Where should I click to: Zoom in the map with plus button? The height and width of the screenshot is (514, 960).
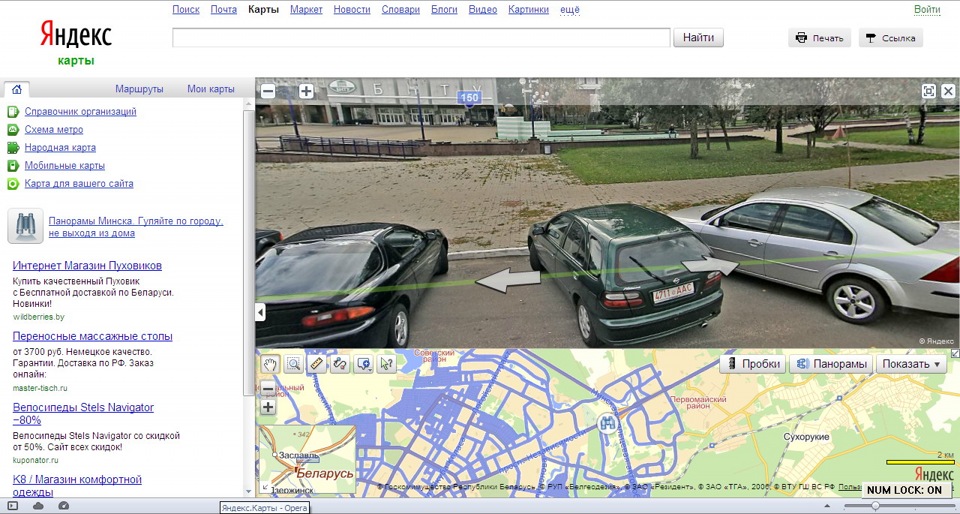pyautogui.click(x=268, y=407)
